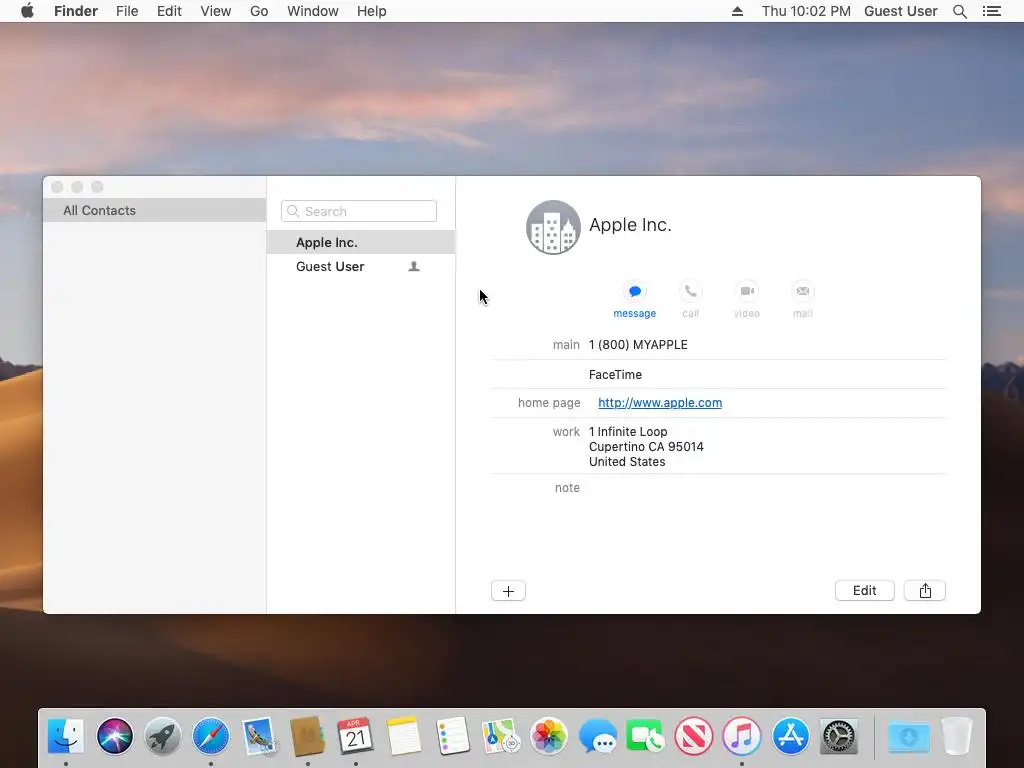Open the Go menu
The width and height of the screenshot is (1024, 768).
pos(259,11)
